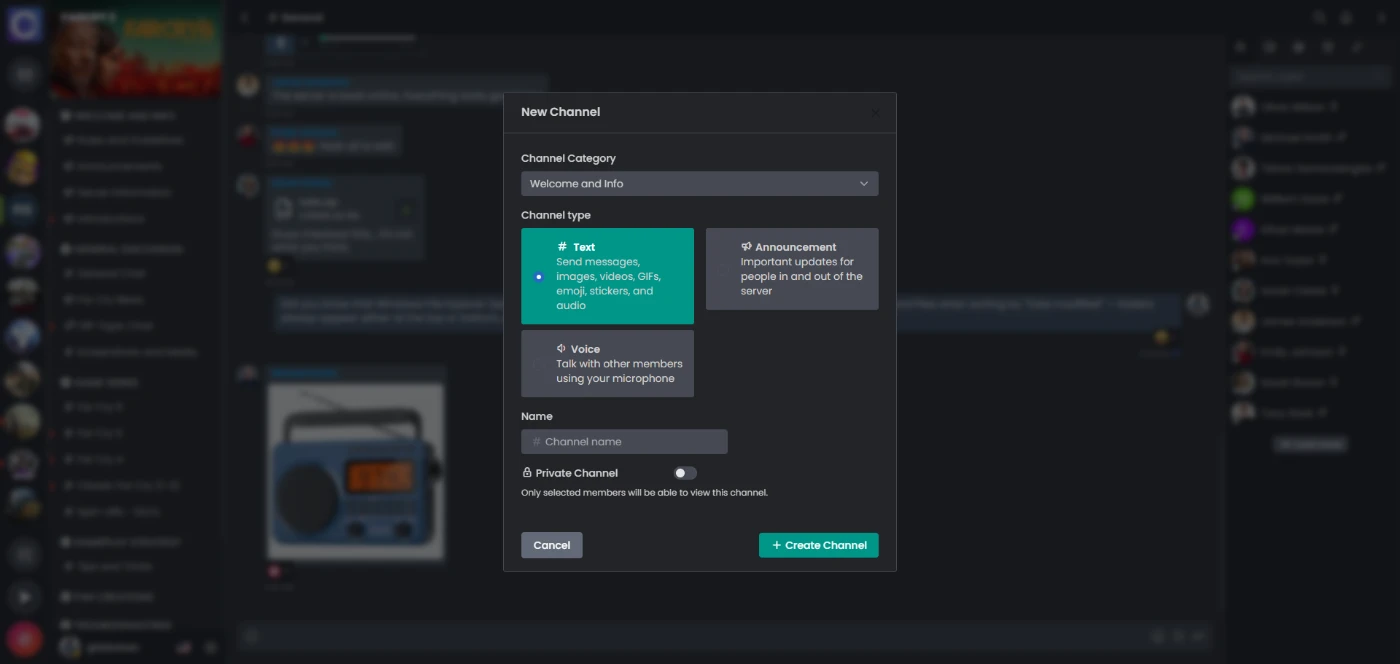
Task: Select the Text channel type radio button
Action: 539,277
